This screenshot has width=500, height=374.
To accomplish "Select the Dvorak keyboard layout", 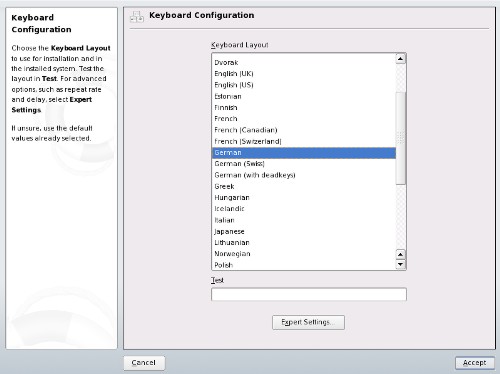I will (304, 63).
